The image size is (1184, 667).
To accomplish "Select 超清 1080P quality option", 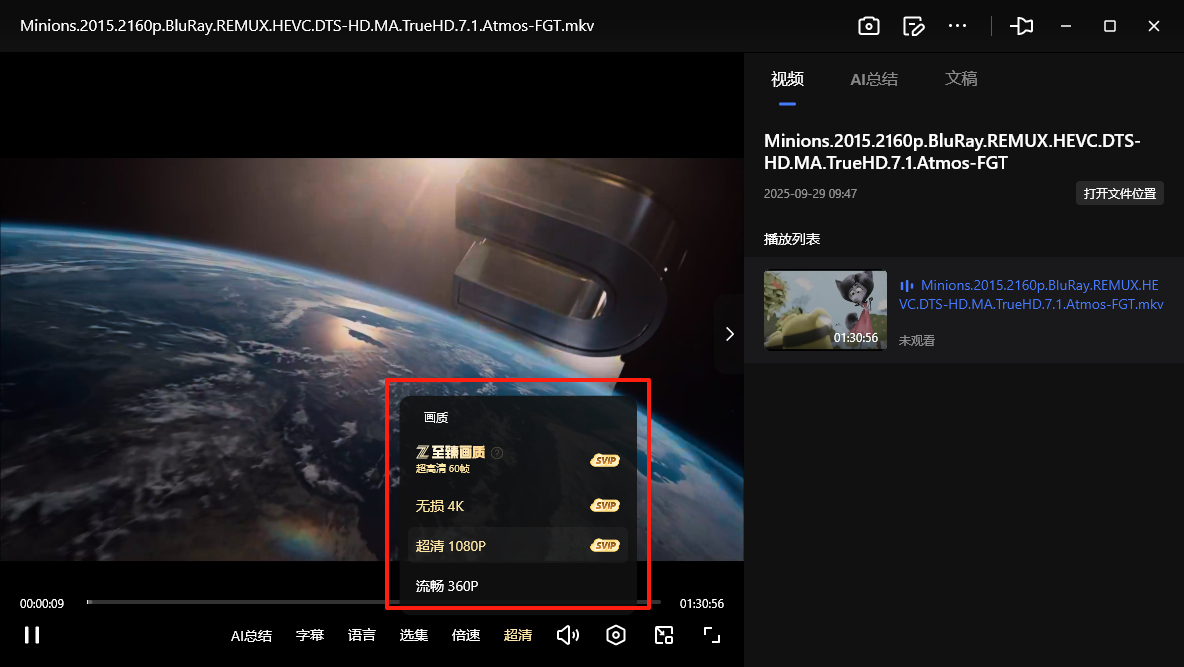I will pyautogui.click(x=450, y=546).
